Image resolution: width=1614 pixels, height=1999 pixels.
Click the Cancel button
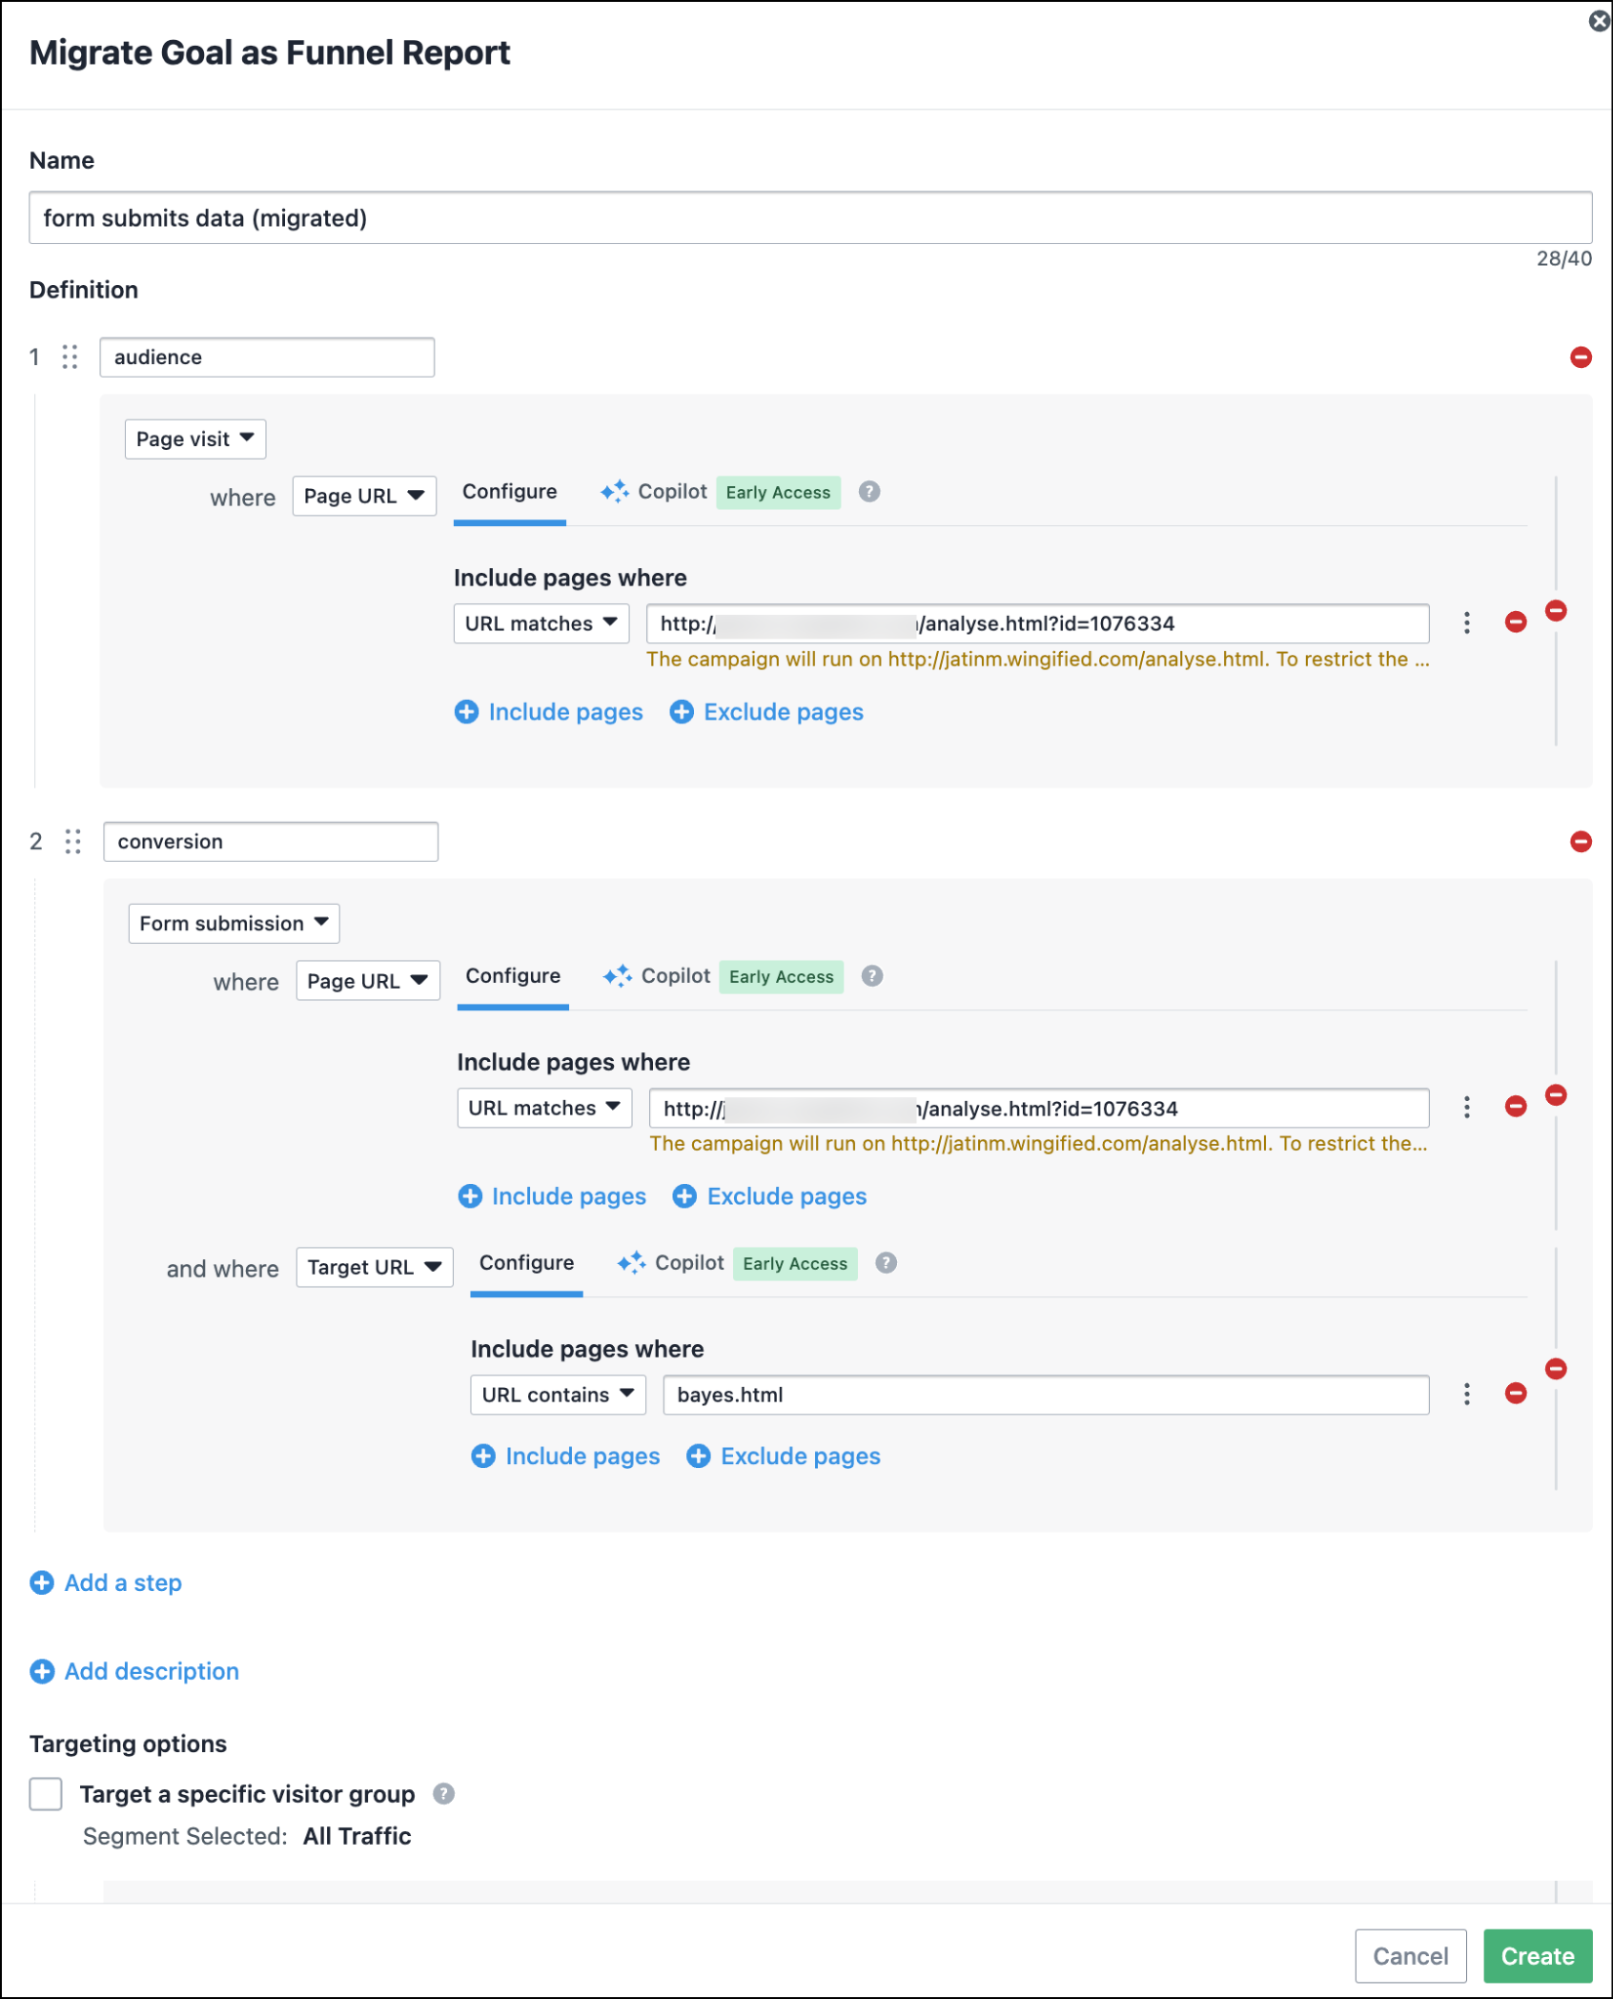[1410, 1955]
